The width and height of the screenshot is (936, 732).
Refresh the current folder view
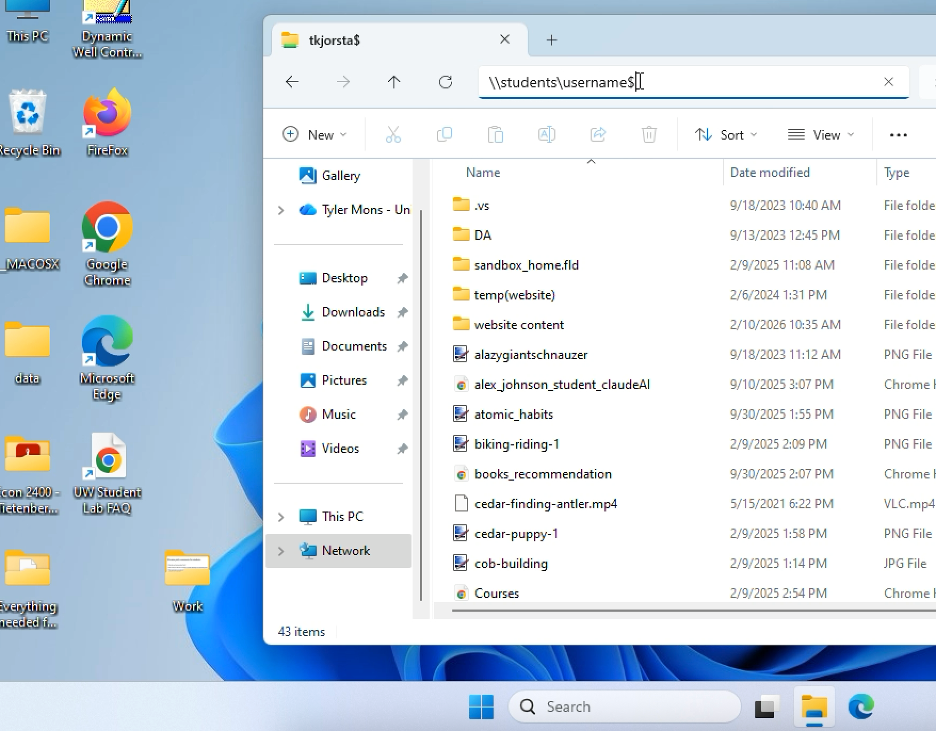pos(445,82)
